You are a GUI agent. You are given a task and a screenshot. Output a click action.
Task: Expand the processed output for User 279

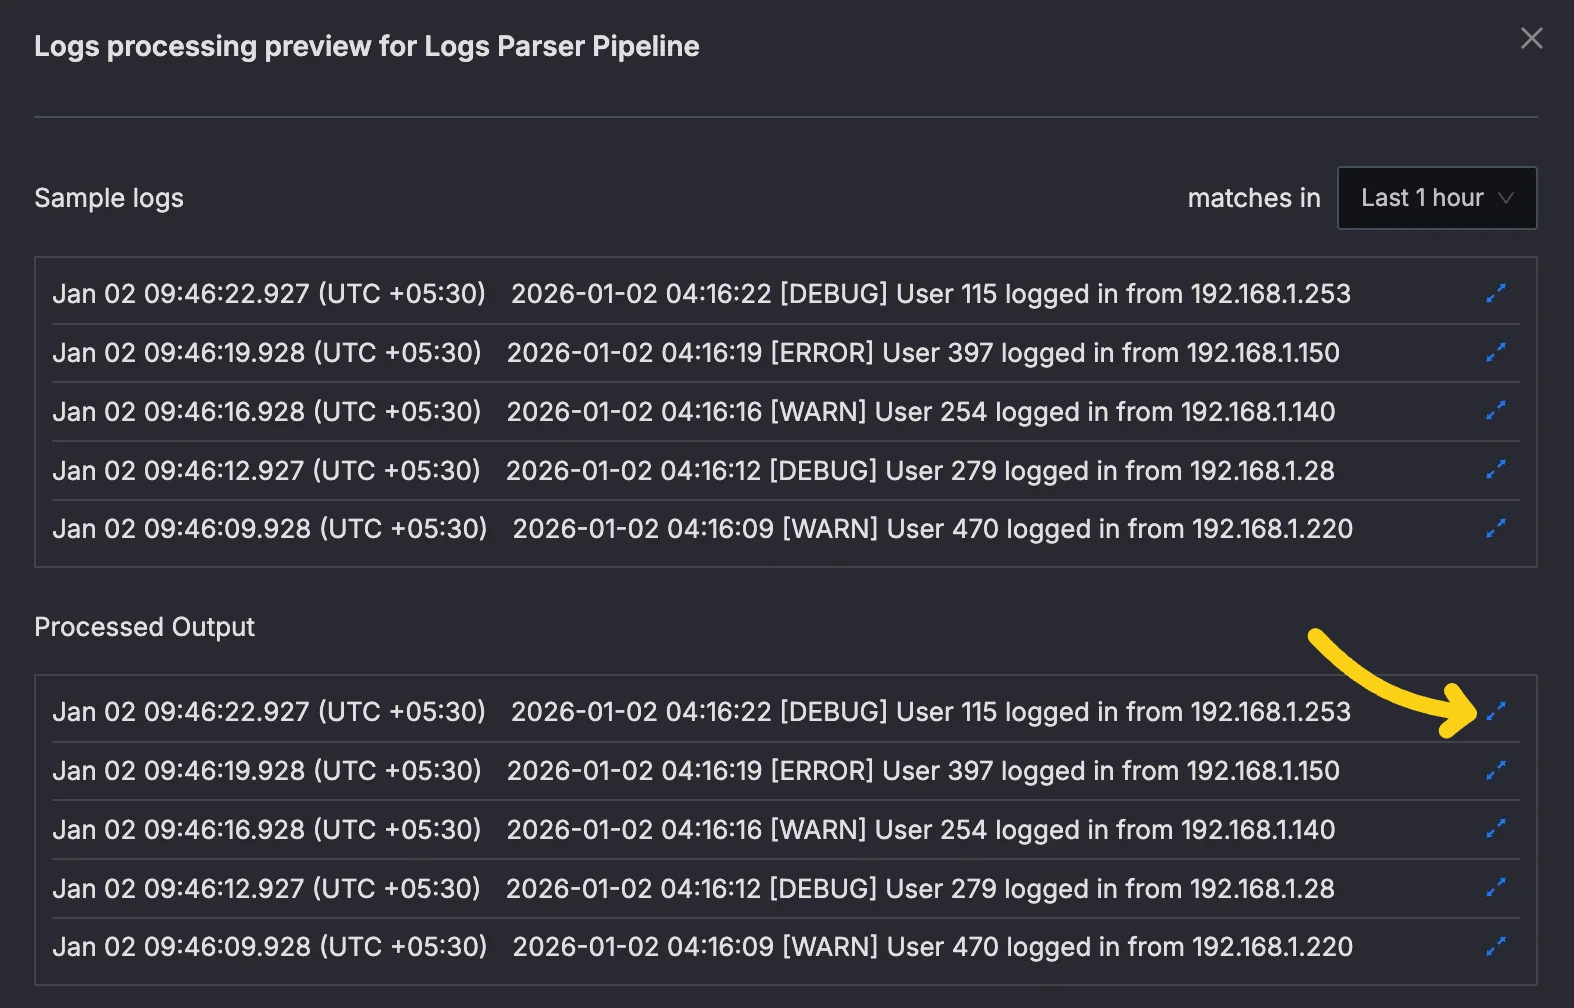coord(1496,888)
